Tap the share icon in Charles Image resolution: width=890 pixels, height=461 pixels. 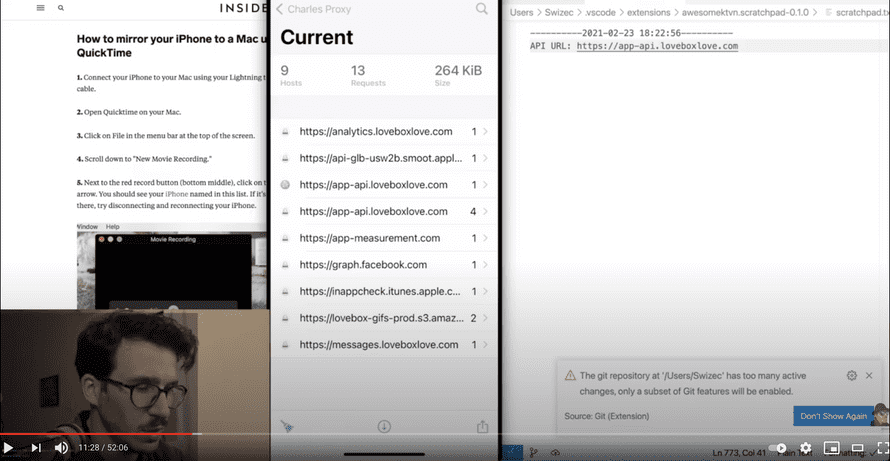click(482, 426)
